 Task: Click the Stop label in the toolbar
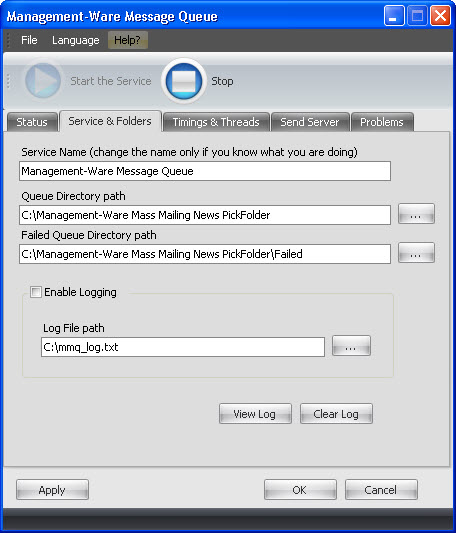222,81
